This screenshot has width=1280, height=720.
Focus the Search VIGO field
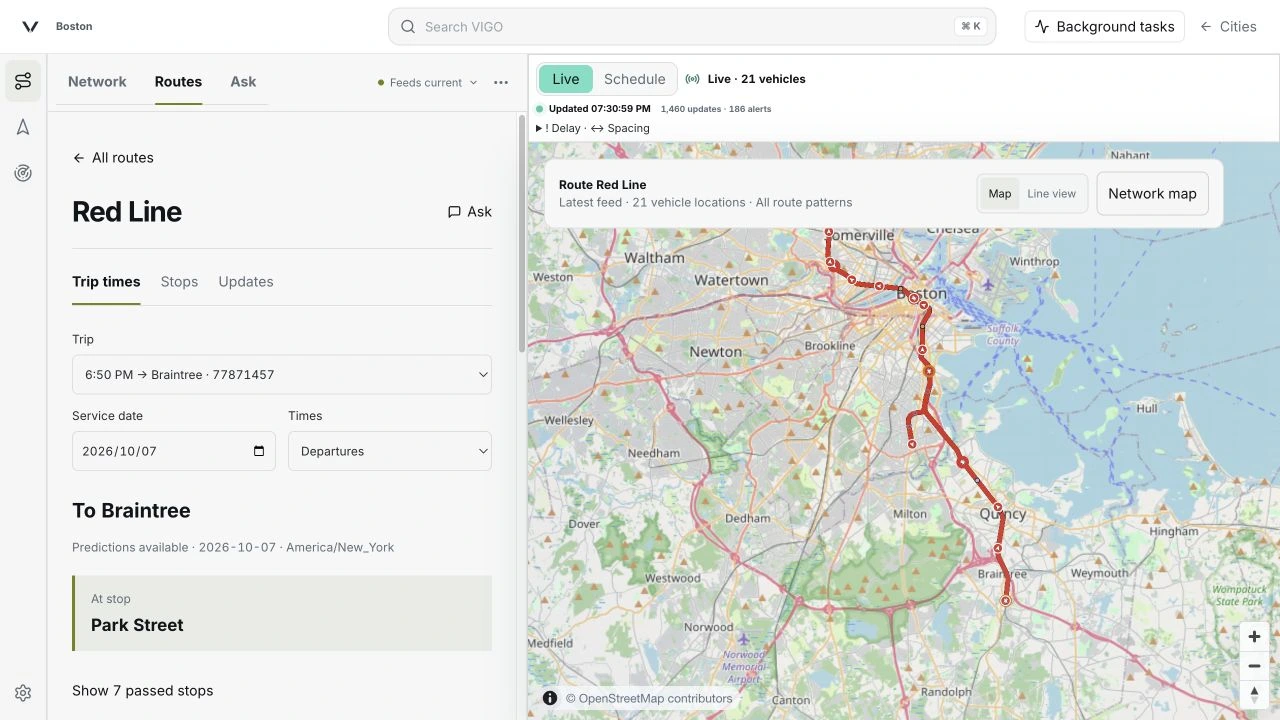(x=692, y=27)
